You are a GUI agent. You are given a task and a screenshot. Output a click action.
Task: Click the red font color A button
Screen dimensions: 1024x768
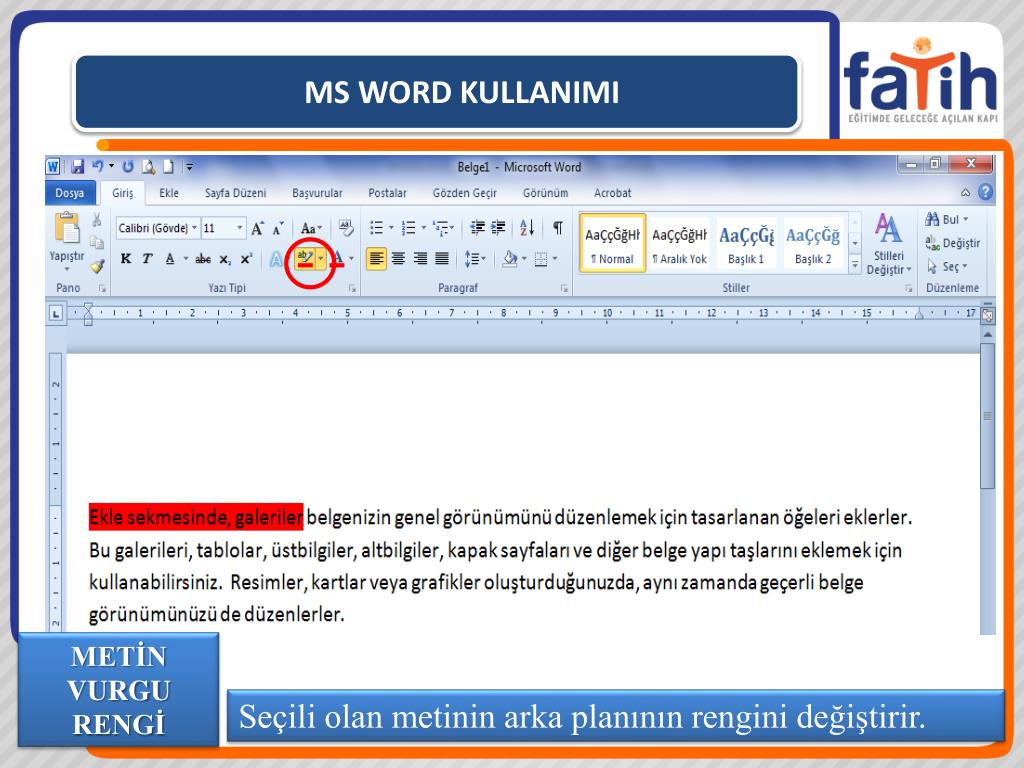tap(338, 259)
